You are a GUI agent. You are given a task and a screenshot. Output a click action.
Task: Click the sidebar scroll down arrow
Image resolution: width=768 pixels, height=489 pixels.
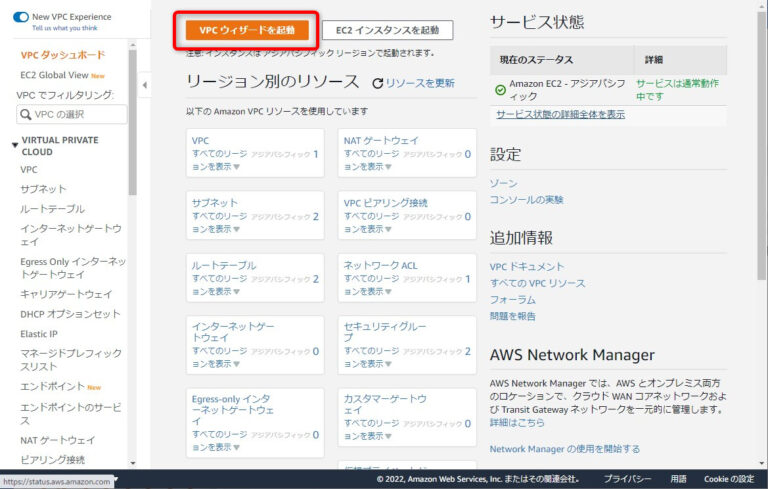(133, 463)
